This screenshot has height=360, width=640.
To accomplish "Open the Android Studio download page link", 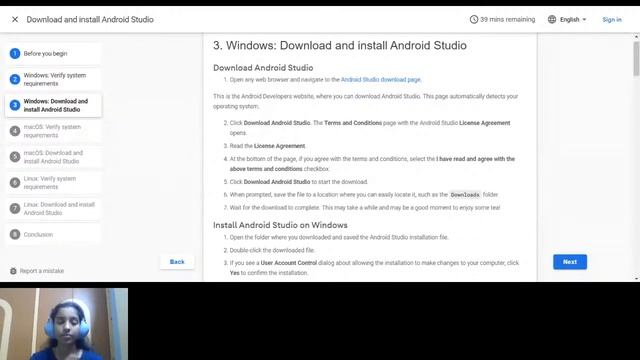I will [380, 80].
